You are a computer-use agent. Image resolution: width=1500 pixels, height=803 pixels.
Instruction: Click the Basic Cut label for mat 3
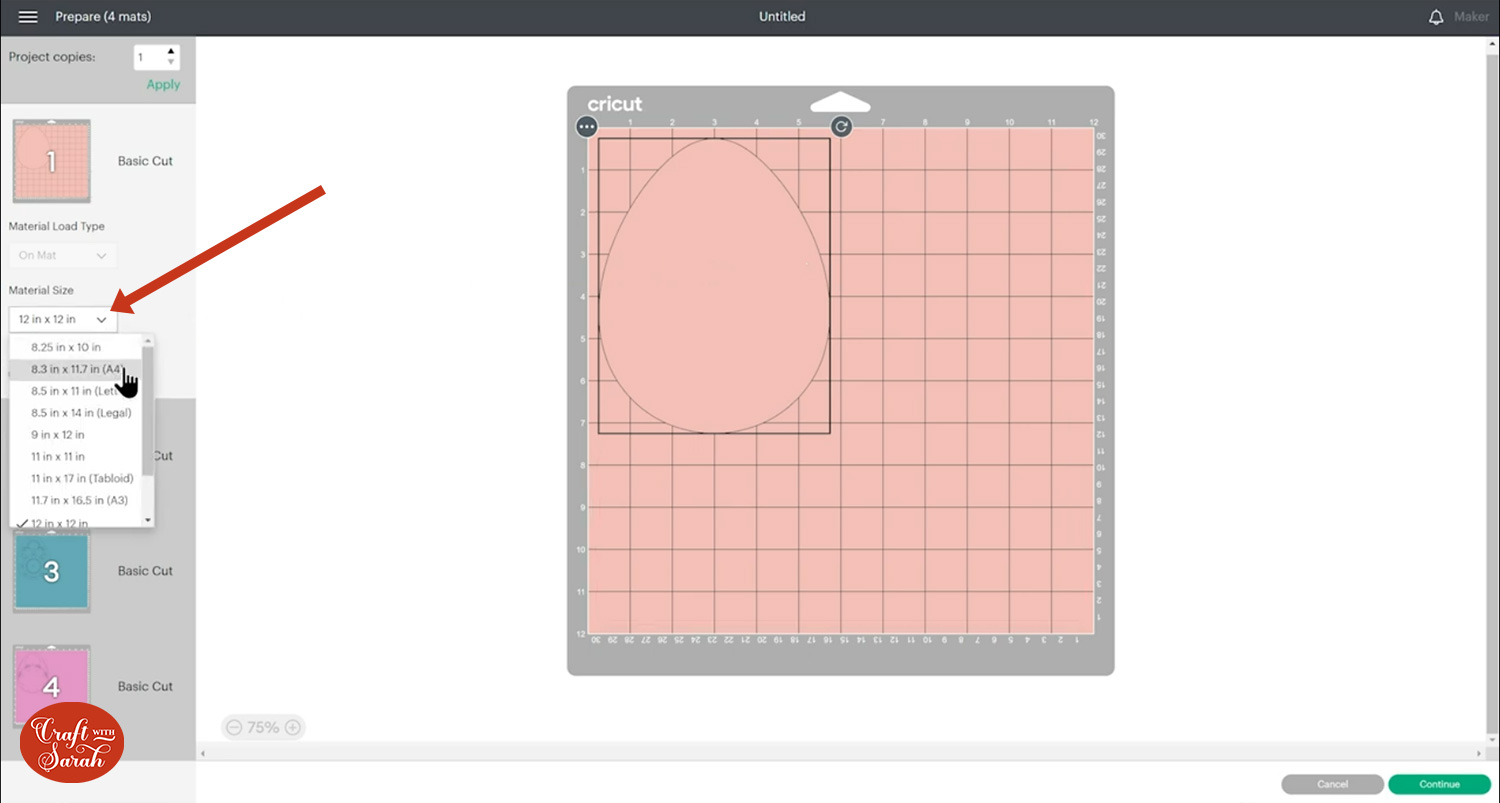point(146,571)
